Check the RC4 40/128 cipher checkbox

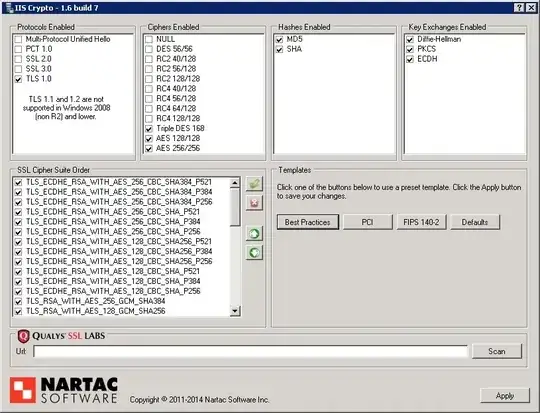point(149,89)
